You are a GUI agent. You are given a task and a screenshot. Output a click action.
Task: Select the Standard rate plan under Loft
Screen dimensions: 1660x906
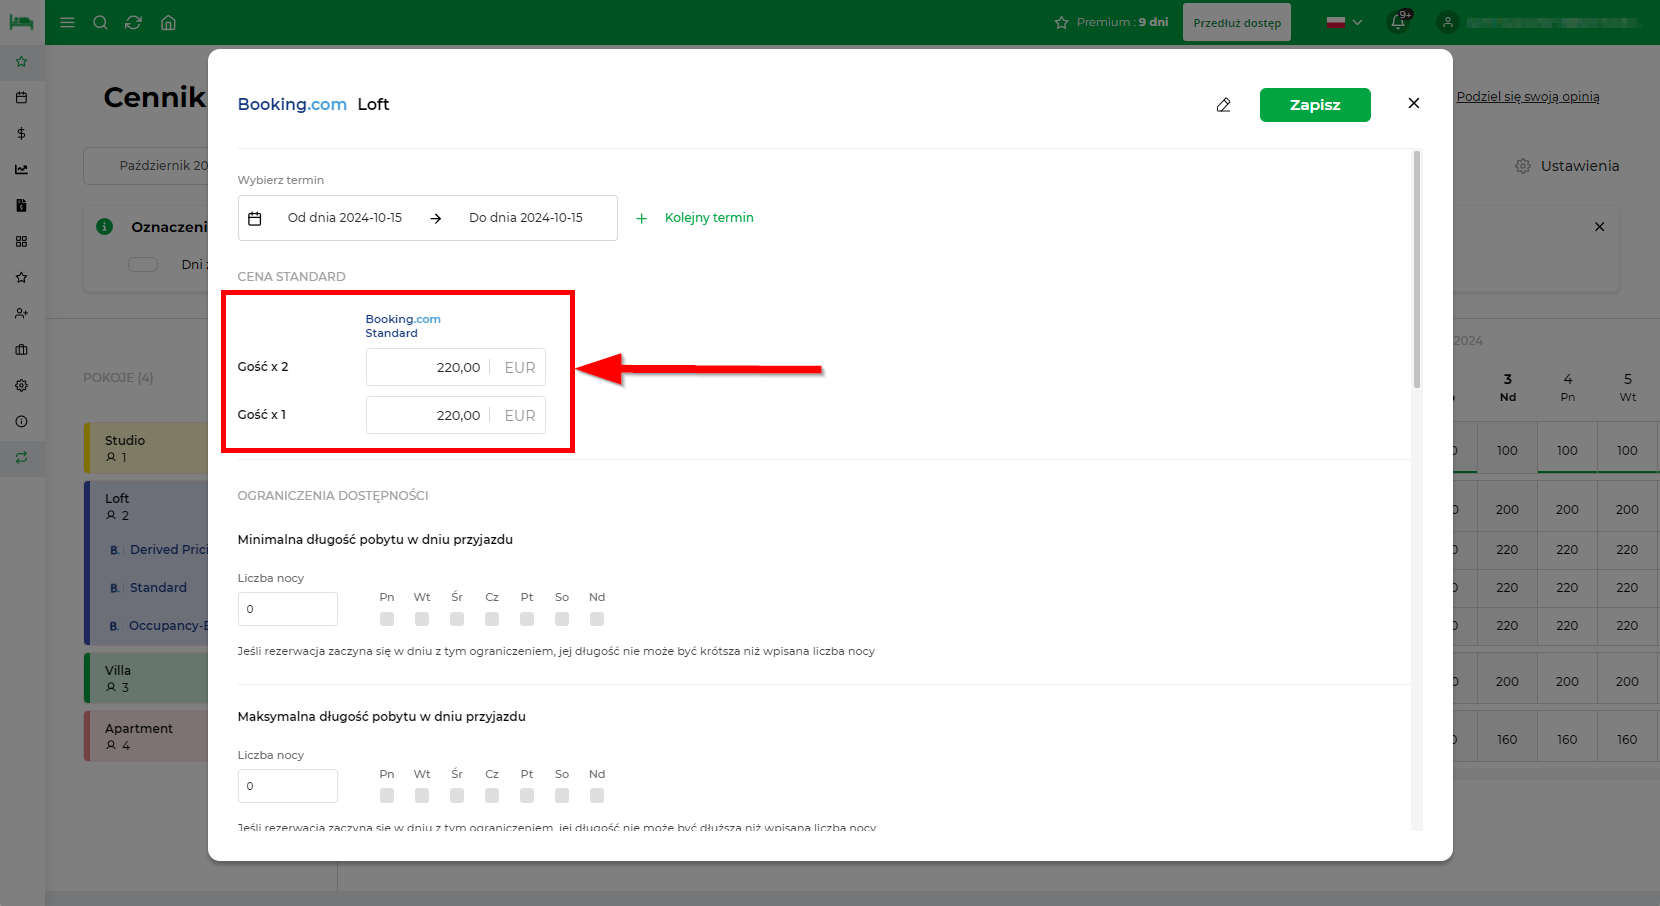(x=158, y=588)
